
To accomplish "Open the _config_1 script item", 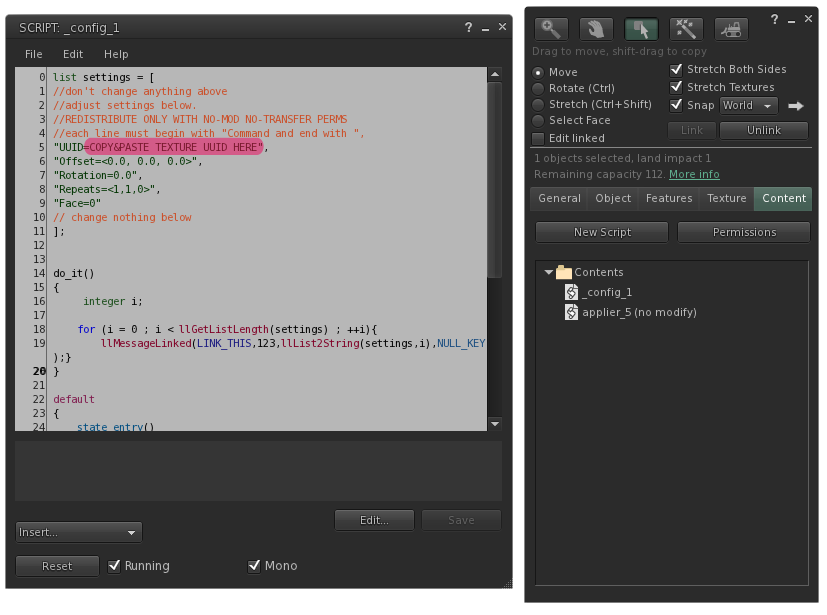I will click(608, 292).
